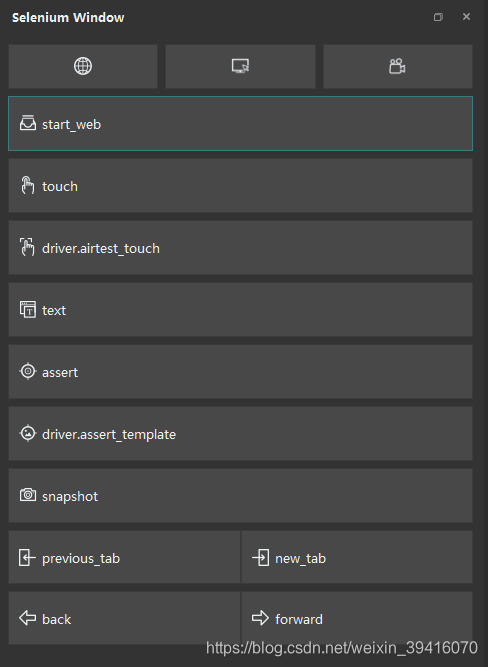Click the target icon beside assert
The height and width of the screenshot is (667, 488).
[28, 371]
